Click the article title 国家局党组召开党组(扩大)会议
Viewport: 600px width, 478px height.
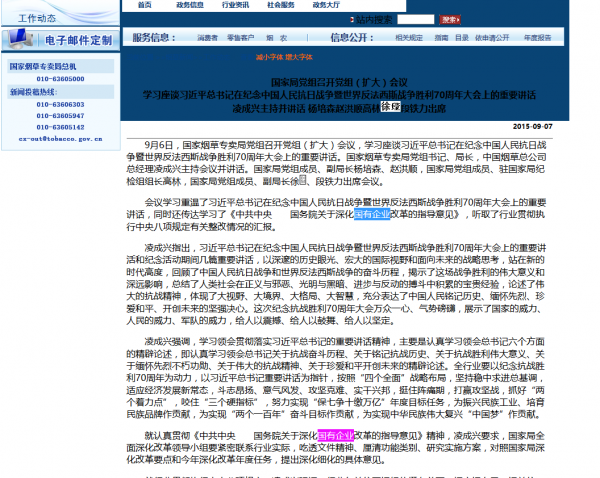[x=339, y=82]
